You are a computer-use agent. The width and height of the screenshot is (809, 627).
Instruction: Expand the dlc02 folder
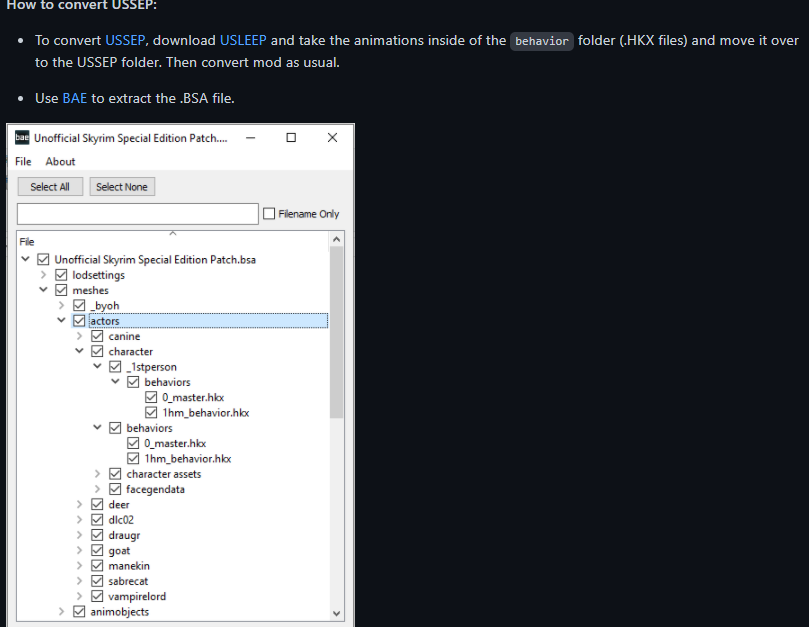[79, 520]
